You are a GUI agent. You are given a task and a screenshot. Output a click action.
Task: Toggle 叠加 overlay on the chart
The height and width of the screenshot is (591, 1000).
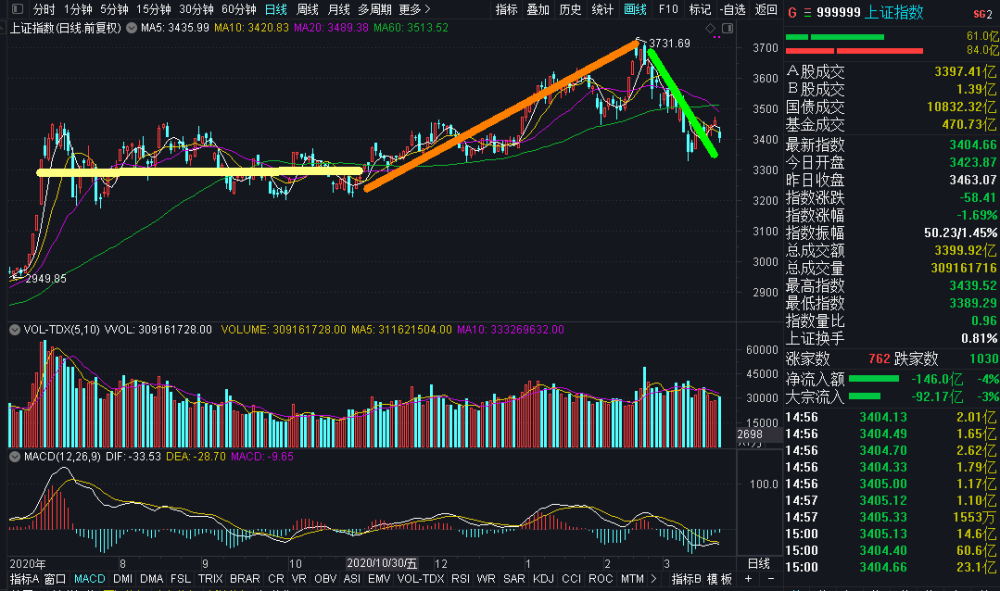pyautogui.click(x=538, y=10)
